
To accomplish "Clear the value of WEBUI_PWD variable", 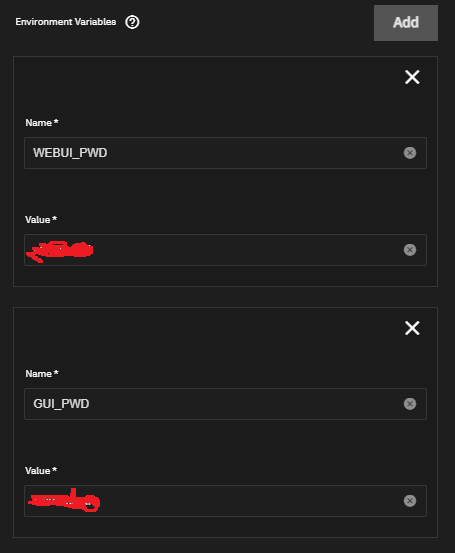I will tap(410, 250).
